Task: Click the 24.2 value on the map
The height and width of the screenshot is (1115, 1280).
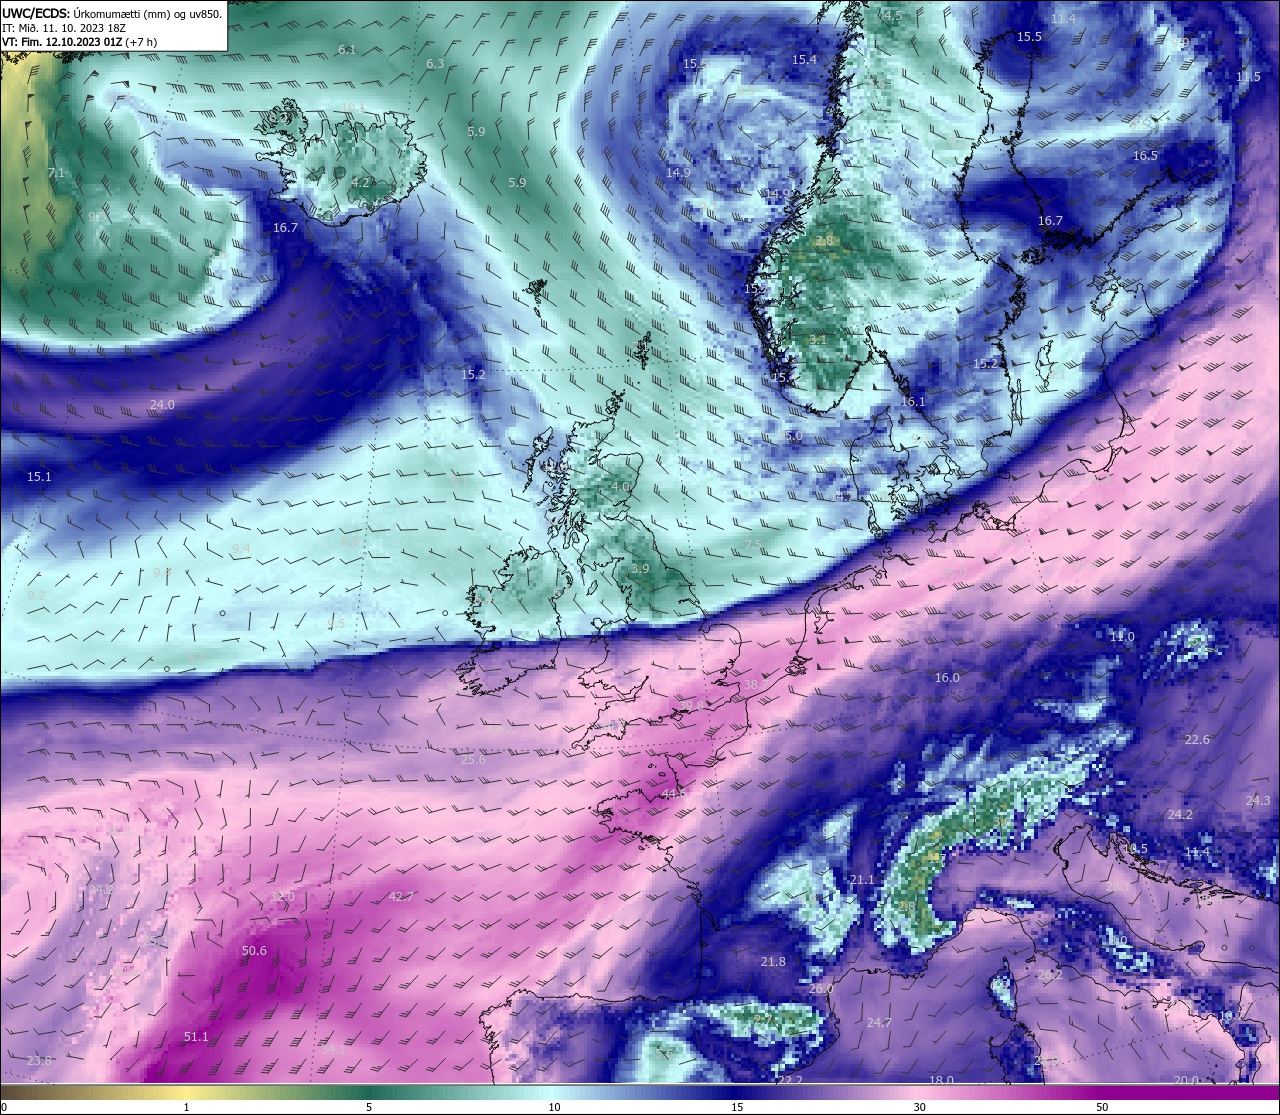Action: click(x=1180, y=815)
